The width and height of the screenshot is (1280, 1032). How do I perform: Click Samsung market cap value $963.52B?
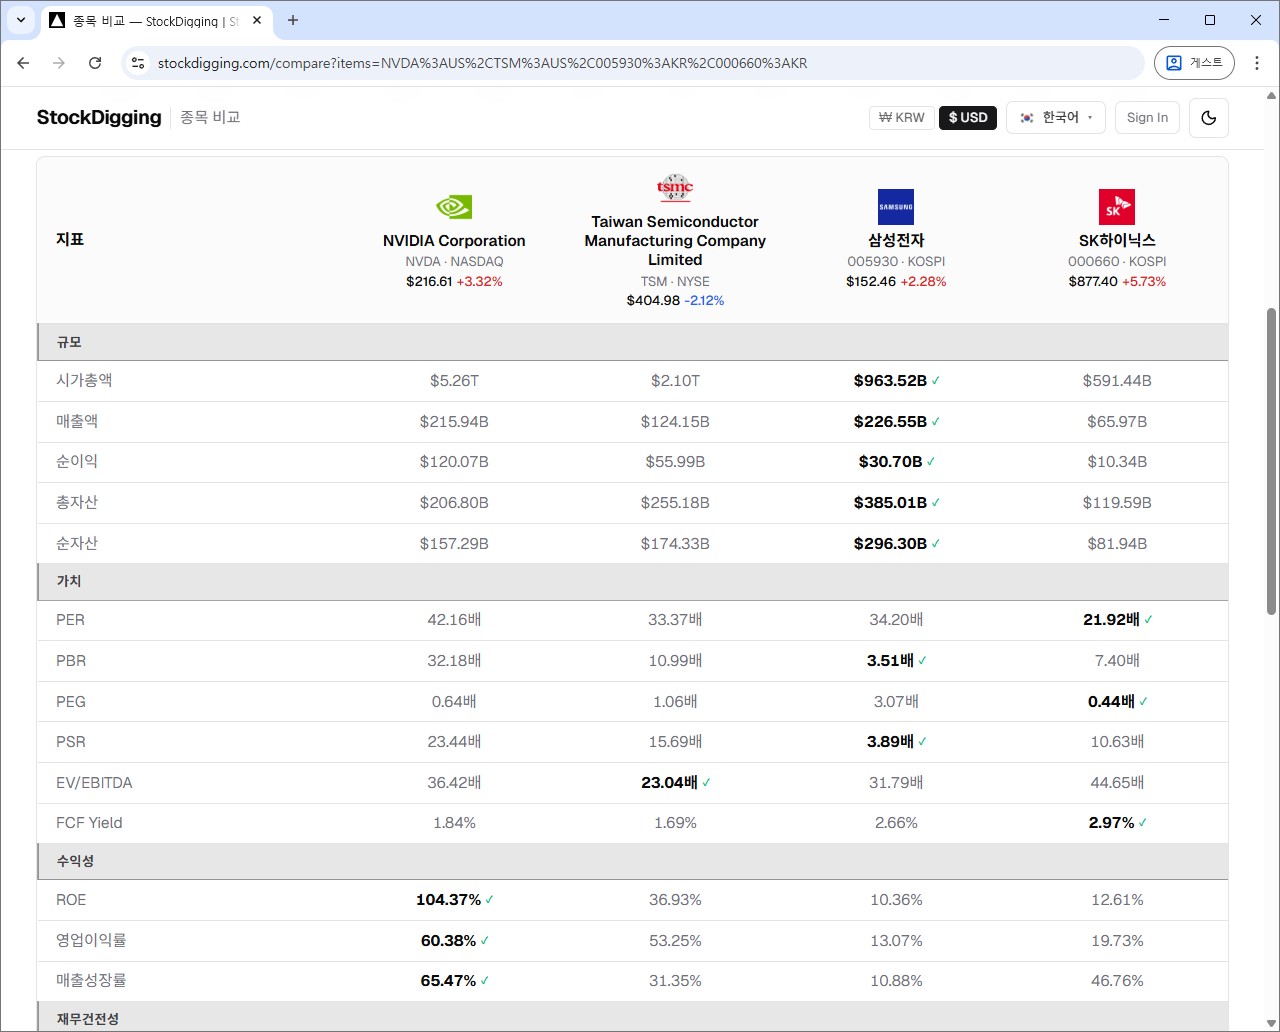(890, 381)
